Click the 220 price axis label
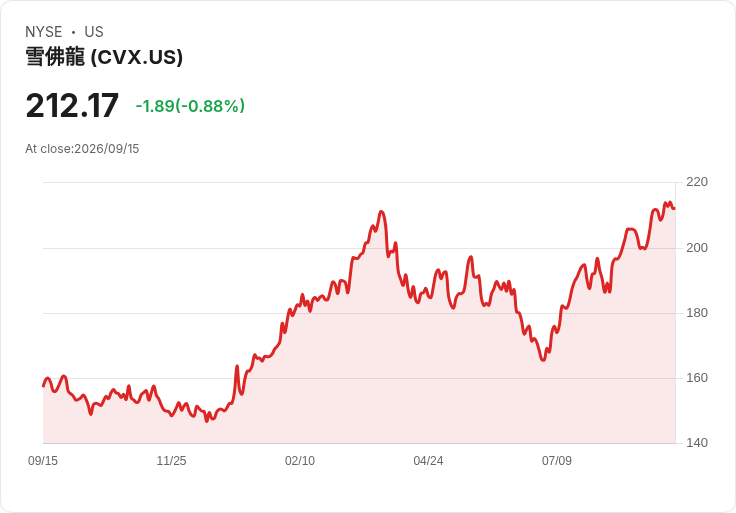 click(697, 182)
